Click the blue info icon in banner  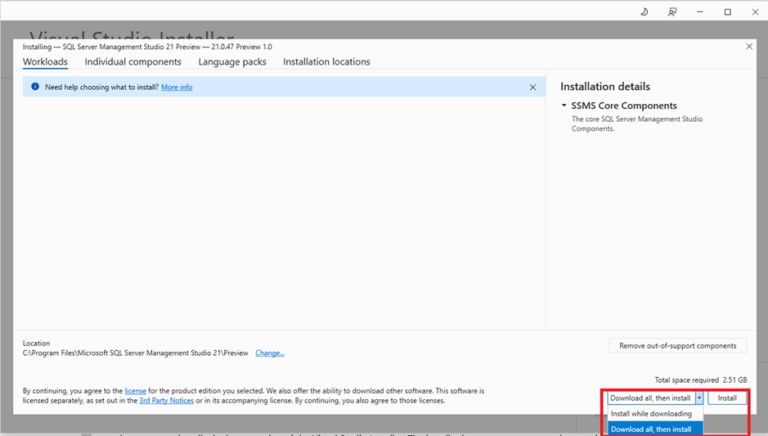[x=35, y=87]
